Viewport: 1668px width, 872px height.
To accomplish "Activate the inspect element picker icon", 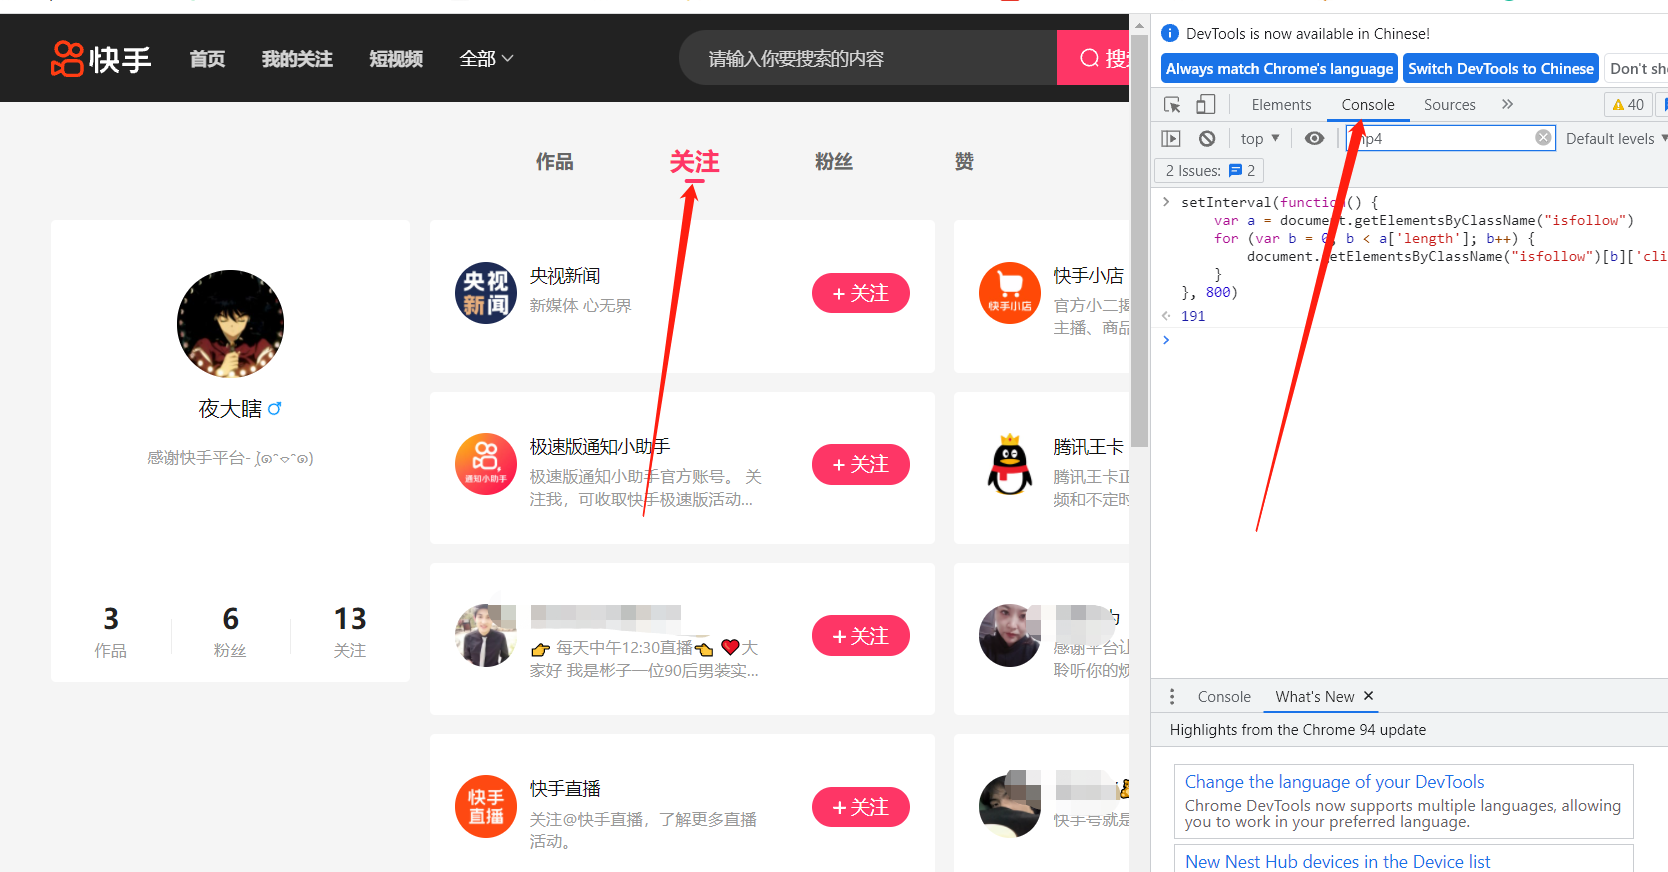I will [x=1173, y=105].
